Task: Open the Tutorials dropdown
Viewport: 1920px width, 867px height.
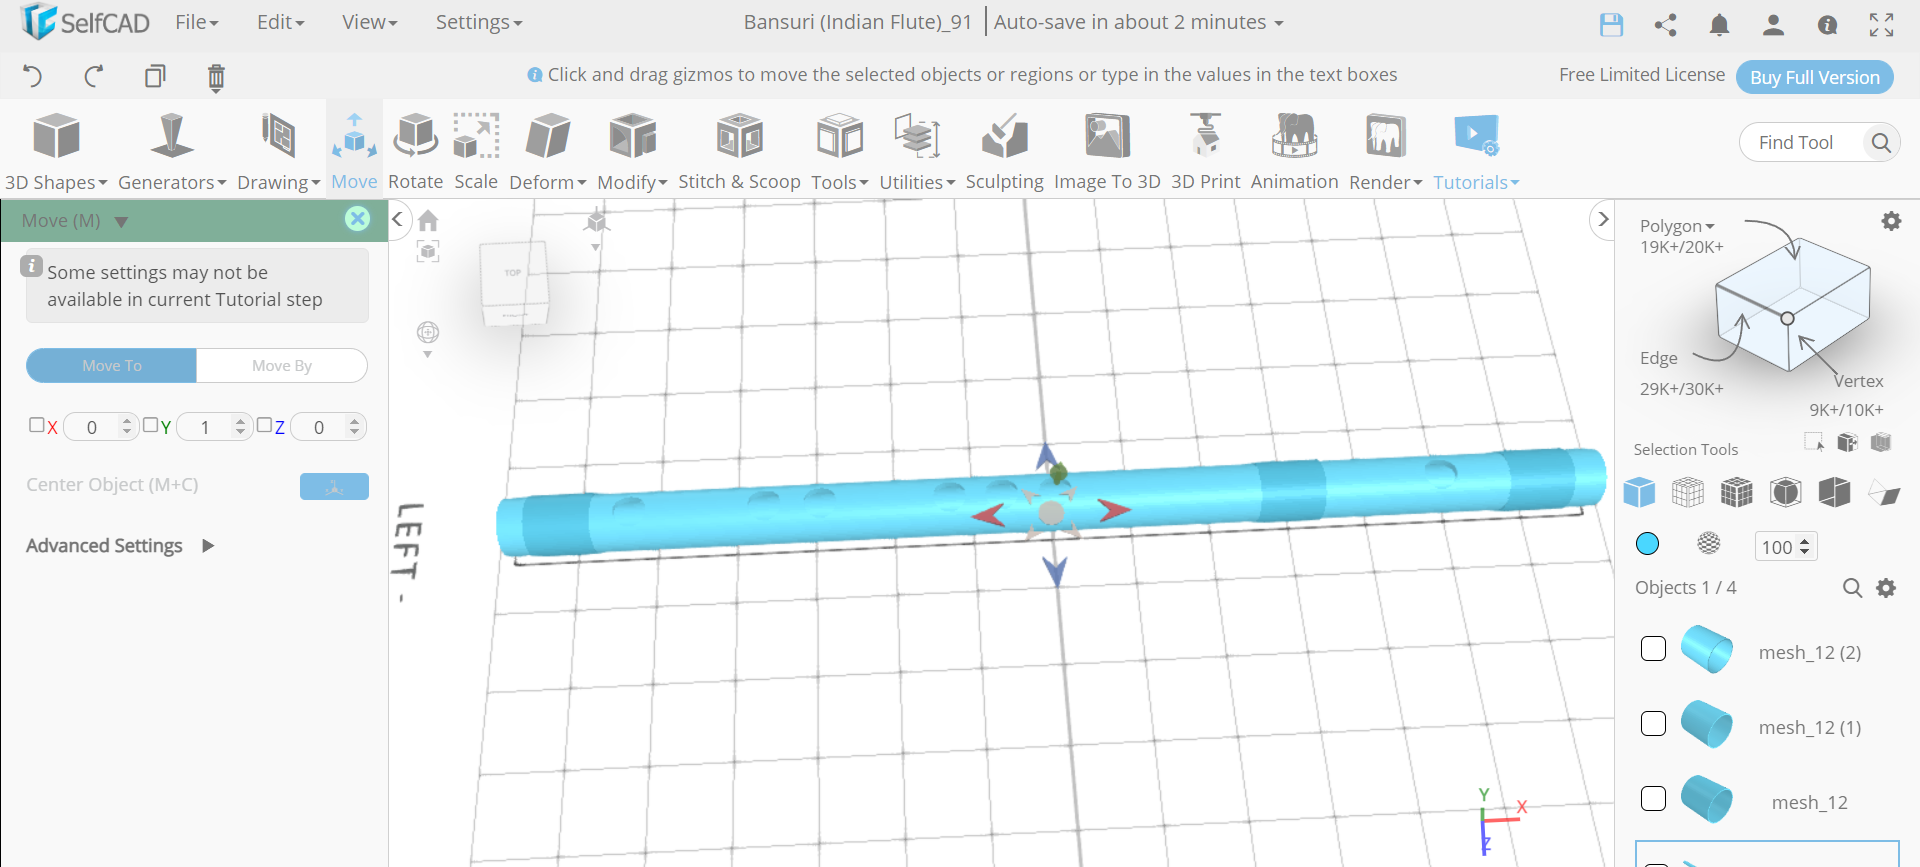Action: [x=1476, y=151]
